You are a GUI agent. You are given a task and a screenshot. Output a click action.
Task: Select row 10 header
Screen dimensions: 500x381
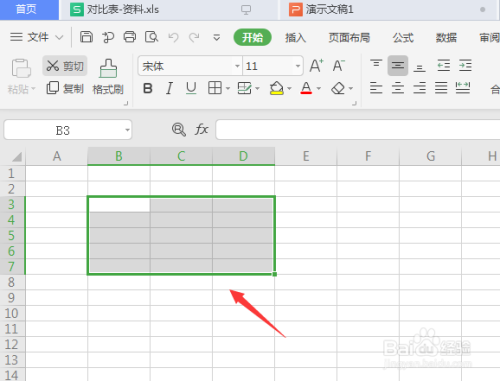point(12,313)
